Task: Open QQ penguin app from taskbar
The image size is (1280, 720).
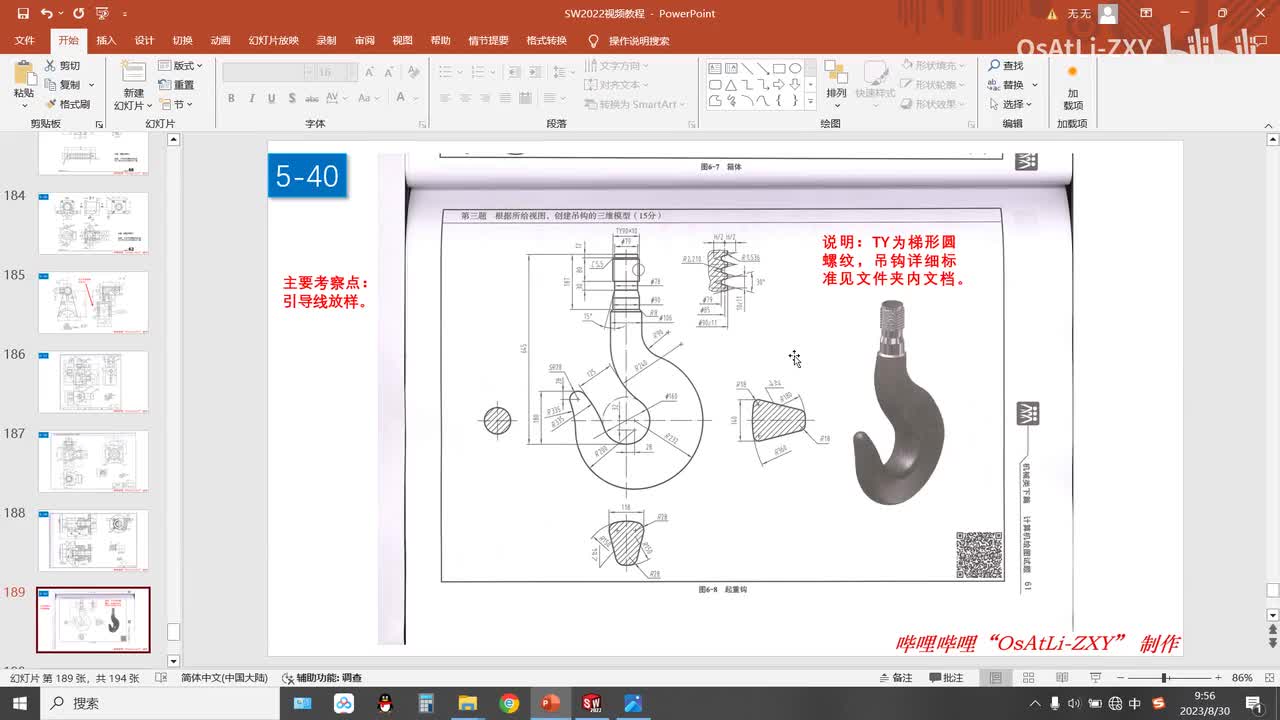Action: 385,703
